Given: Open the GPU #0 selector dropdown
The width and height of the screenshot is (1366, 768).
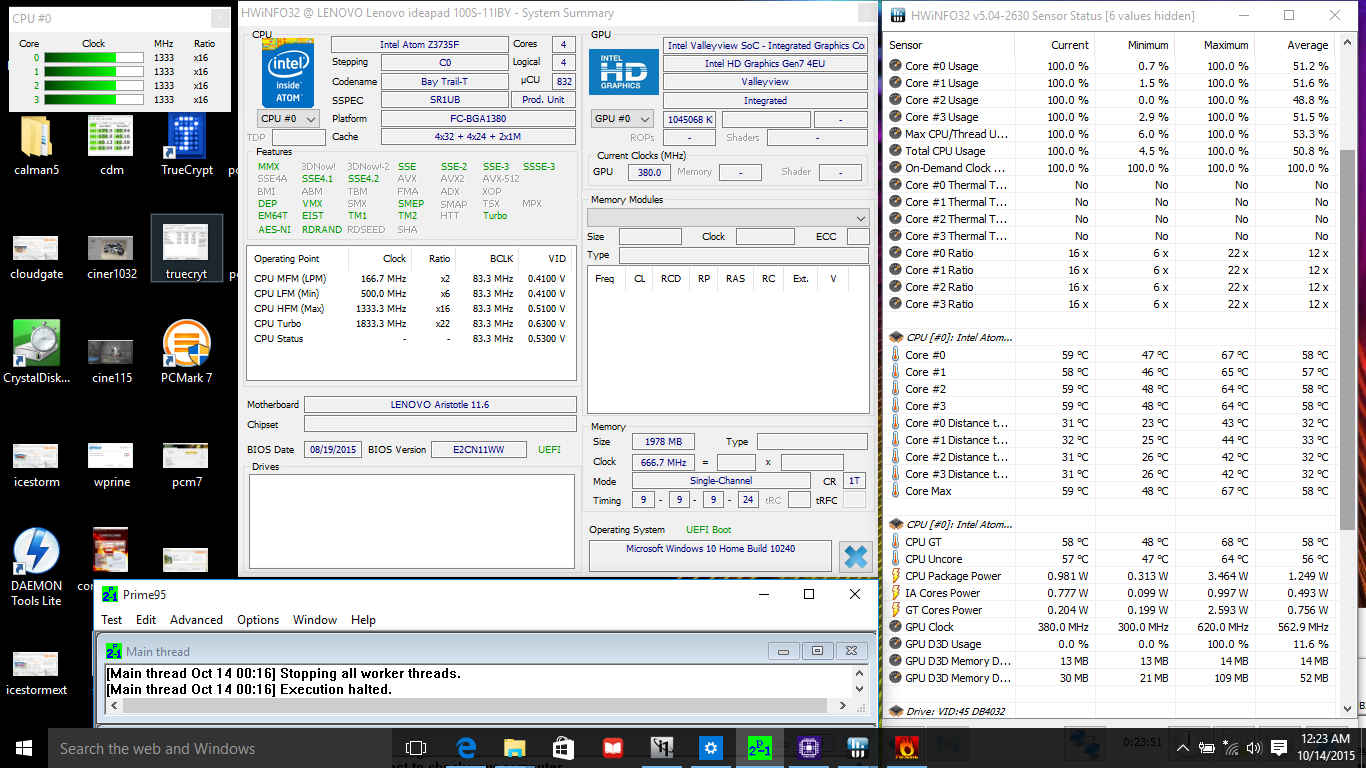Looking at the screenshot, I should pyautogui.click(x=623, y=119).
